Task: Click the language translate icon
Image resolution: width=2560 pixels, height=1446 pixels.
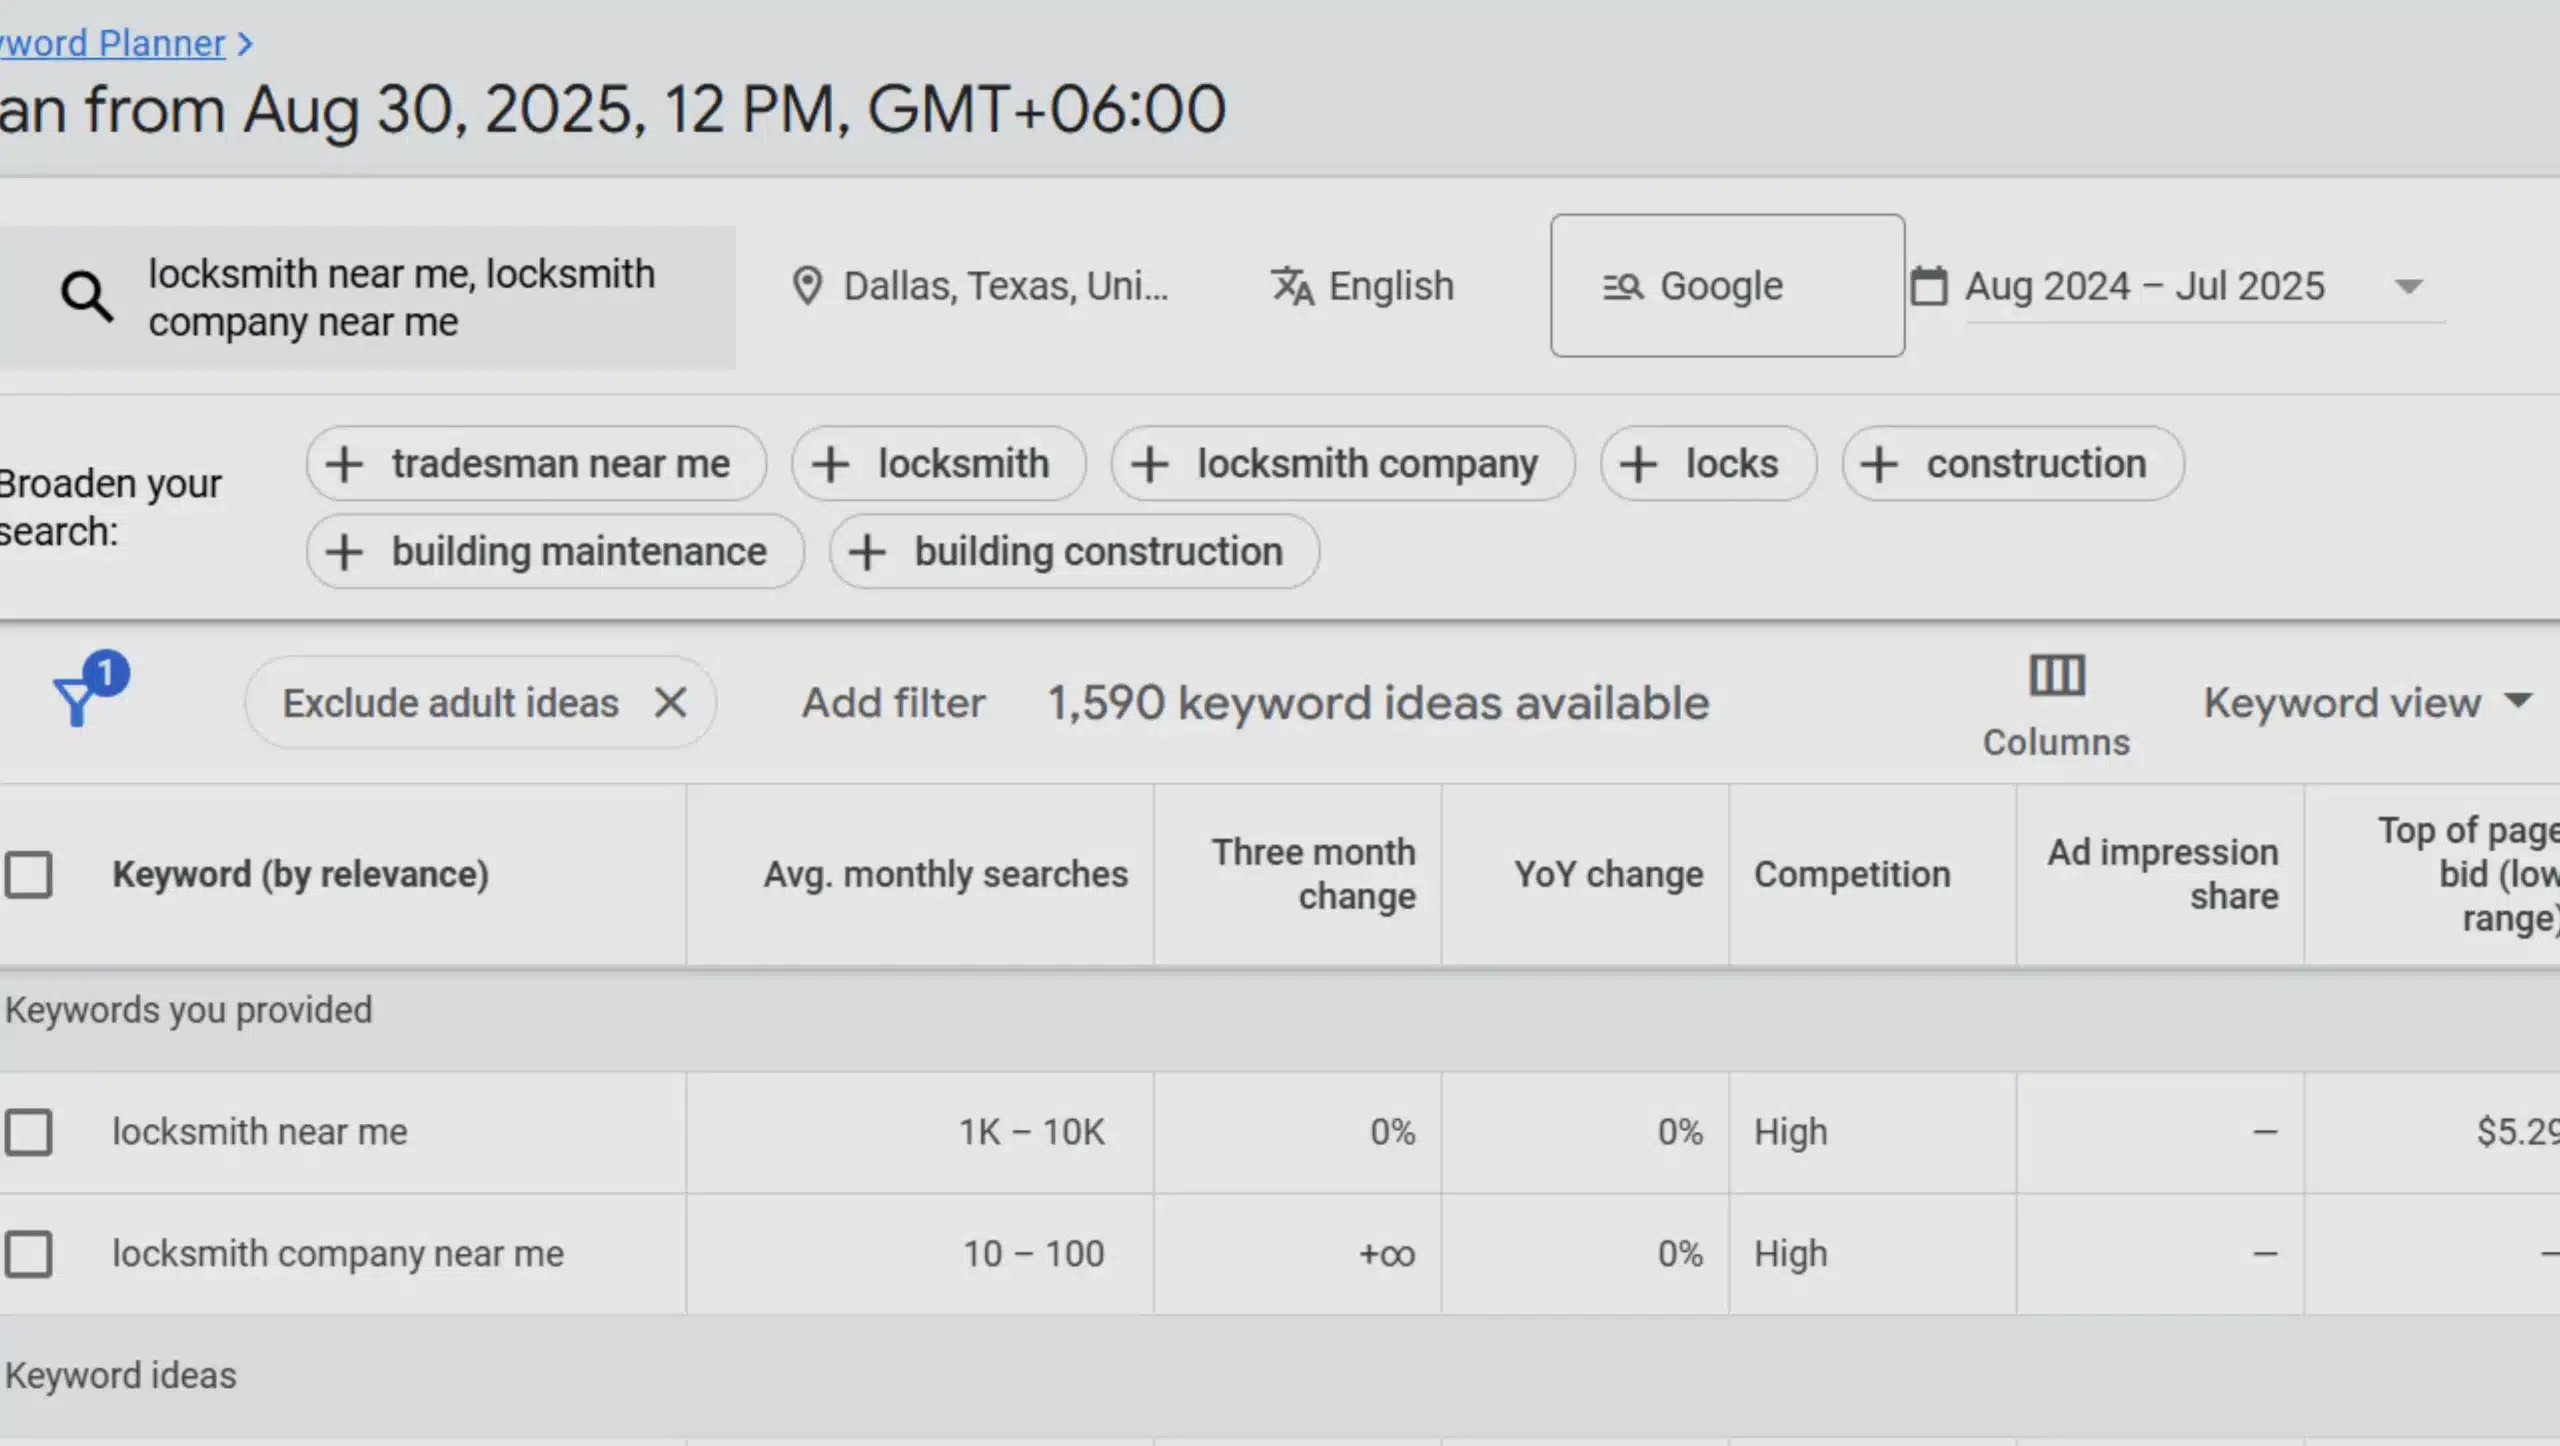Action: [1292, 286]
